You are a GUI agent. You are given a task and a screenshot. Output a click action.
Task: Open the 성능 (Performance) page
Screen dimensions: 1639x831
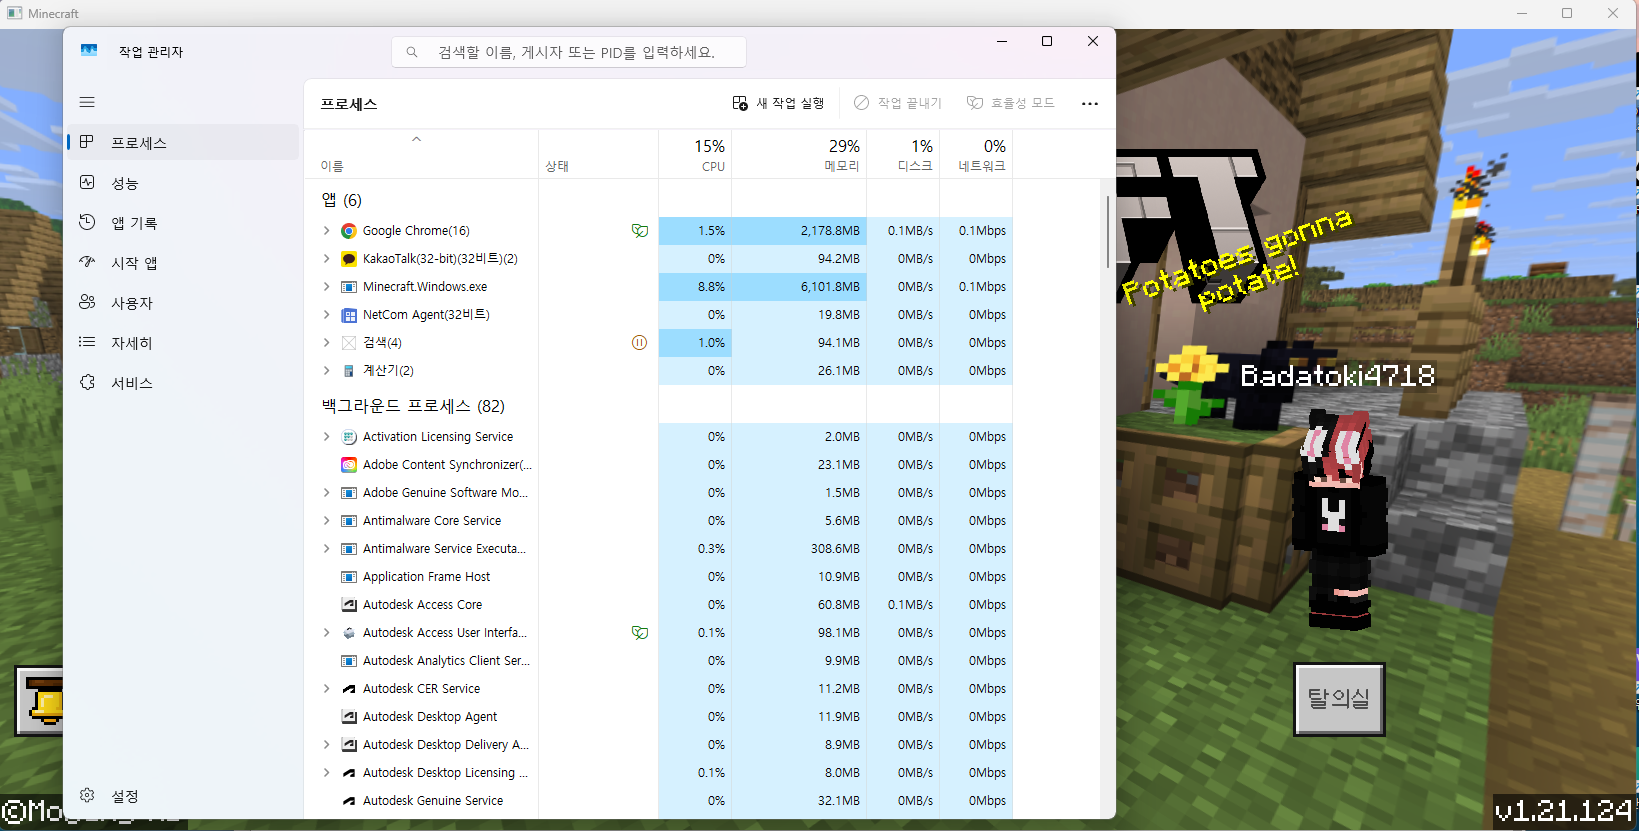125,183
